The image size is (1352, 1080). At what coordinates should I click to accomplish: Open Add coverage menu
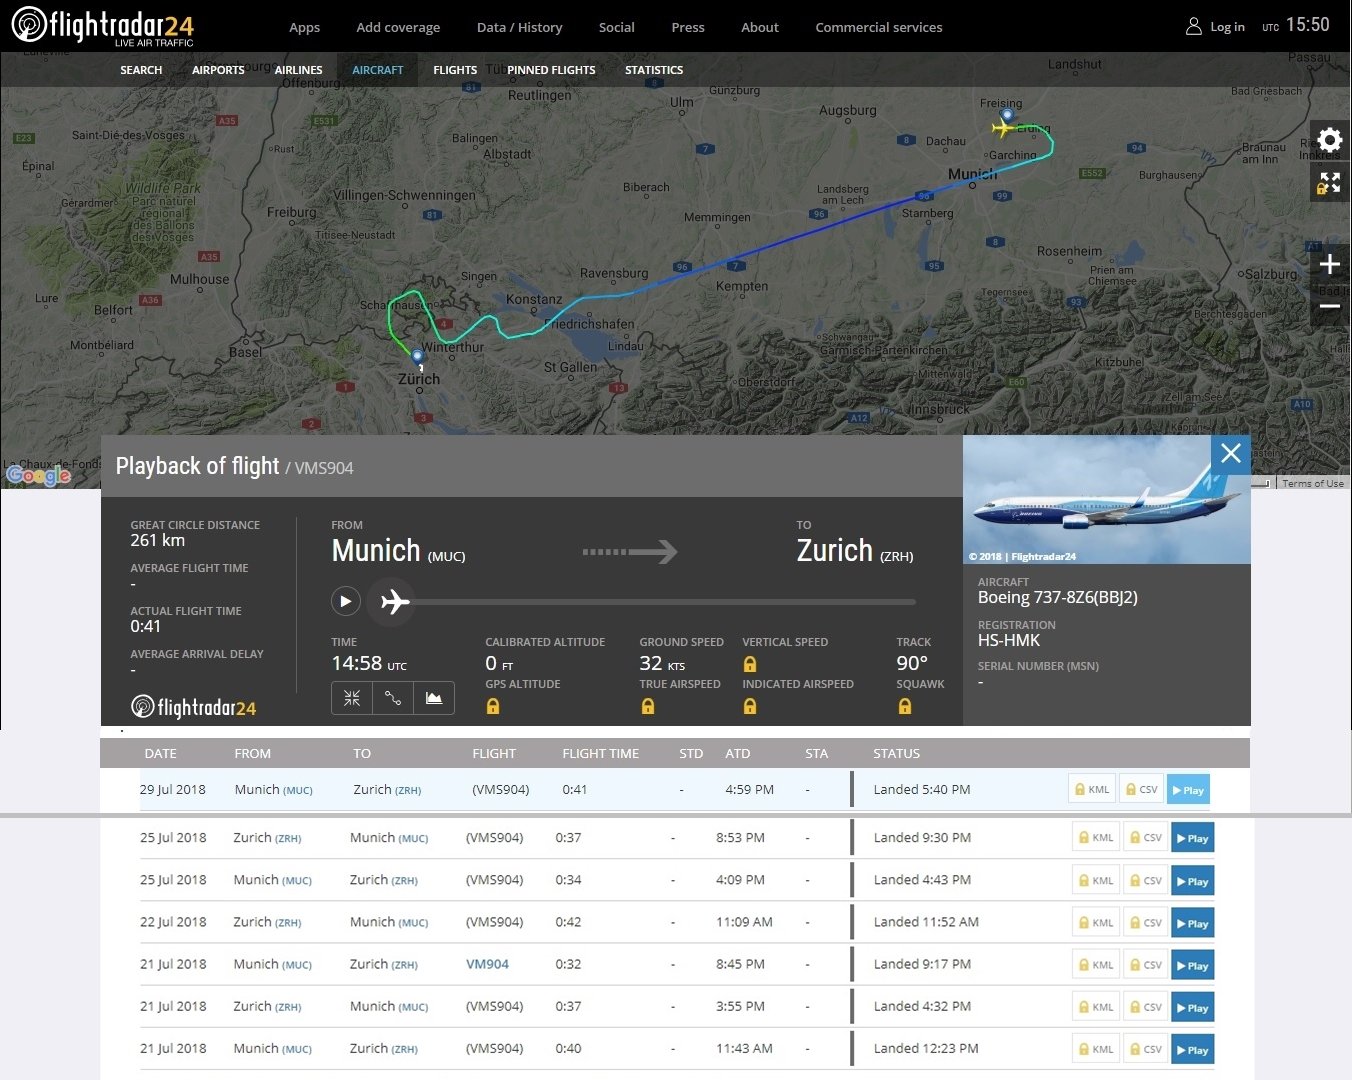coord(398,27)
